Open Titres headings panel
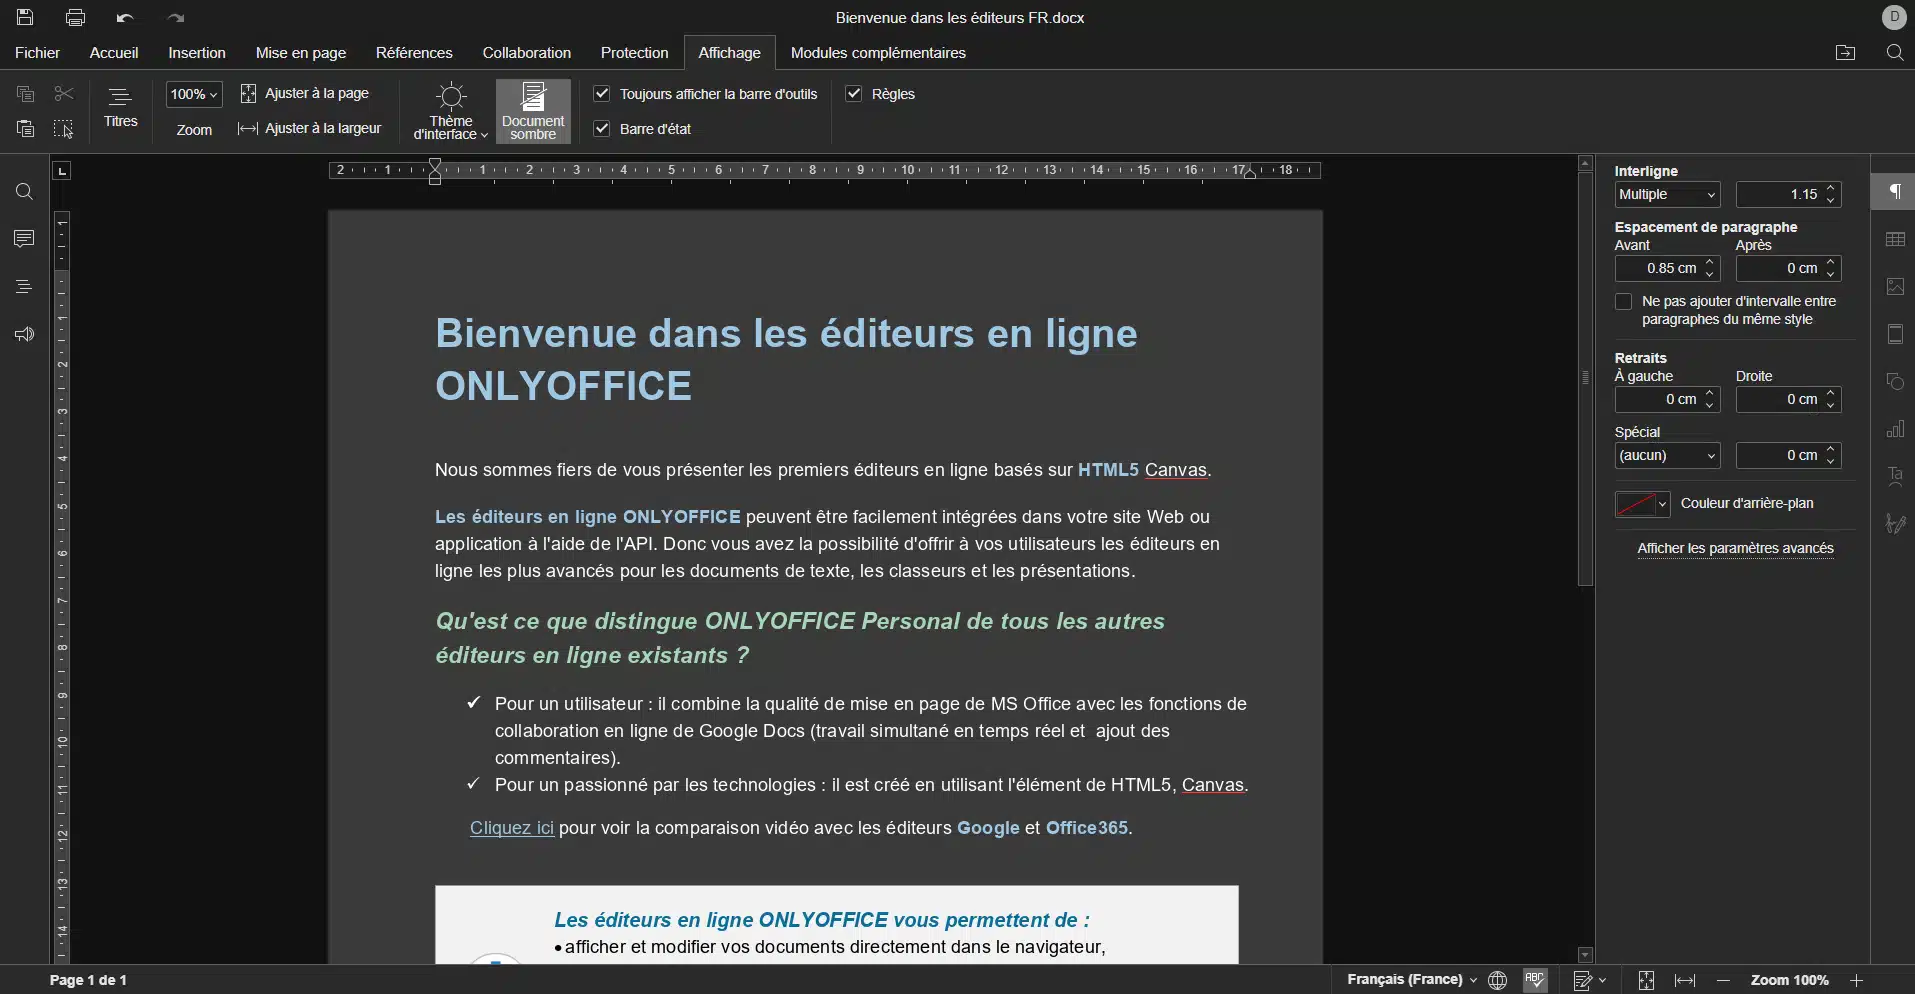The image size is (1915, 994). (121, 108)
